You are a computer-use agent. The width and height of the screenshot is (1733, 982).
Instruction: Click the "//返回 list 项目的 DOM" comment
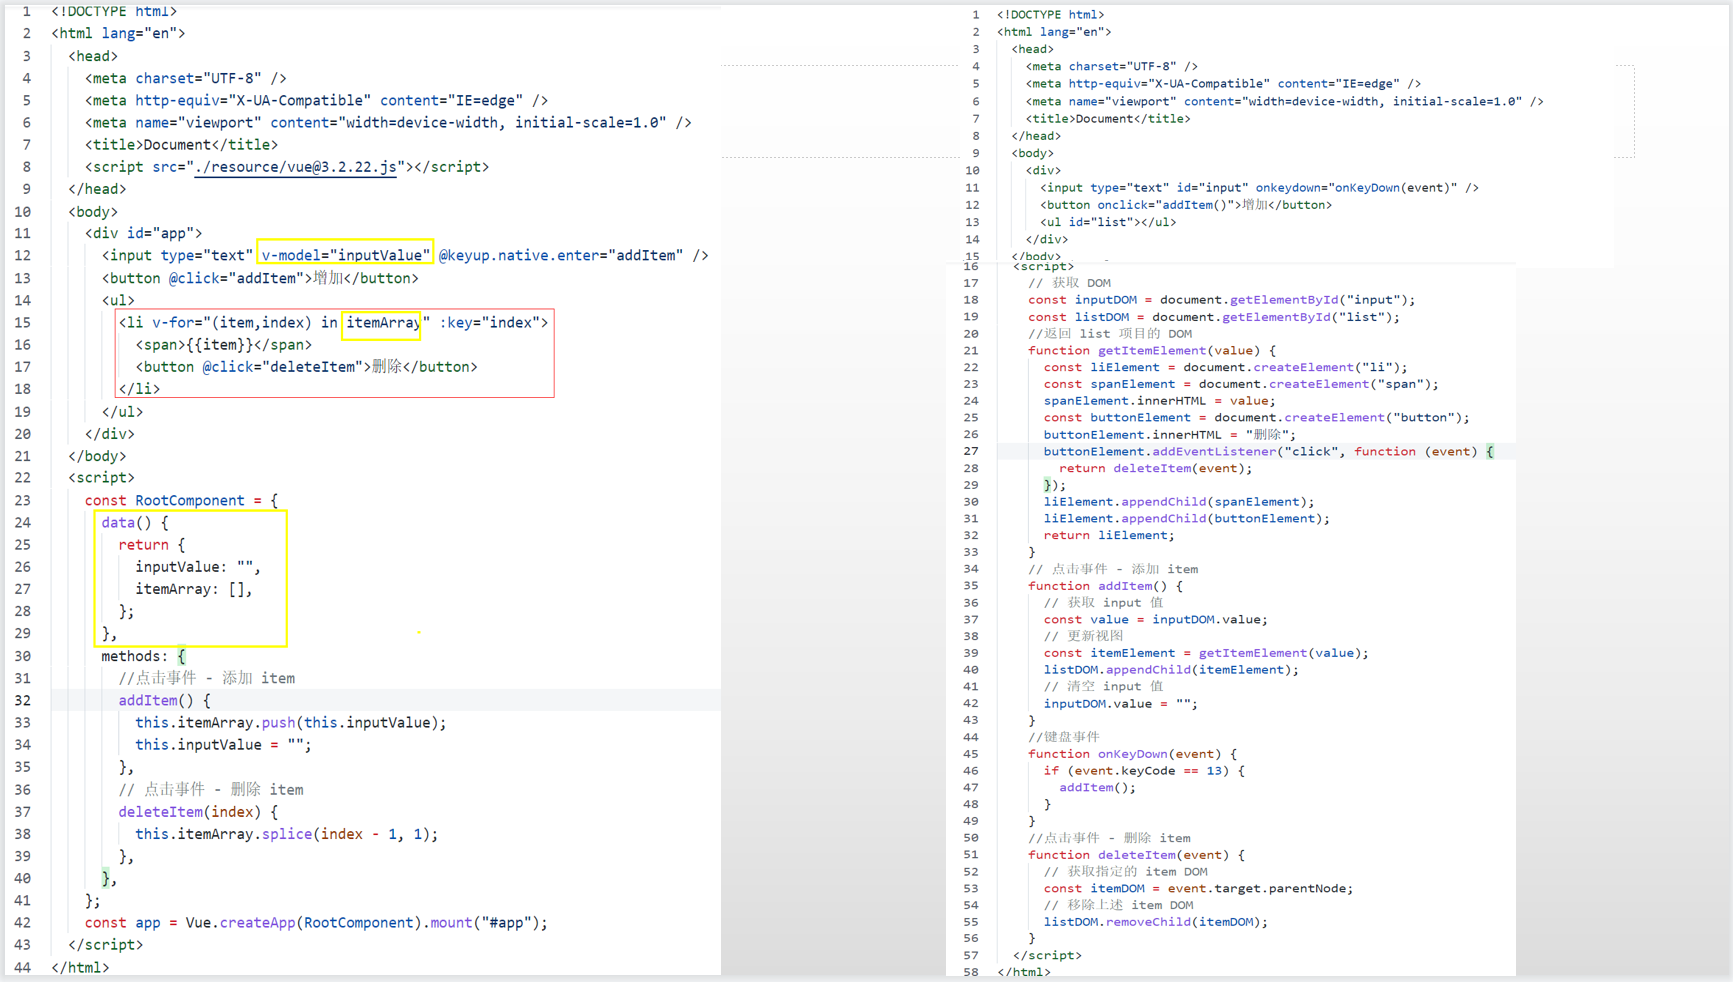[x=1110, y=334]
